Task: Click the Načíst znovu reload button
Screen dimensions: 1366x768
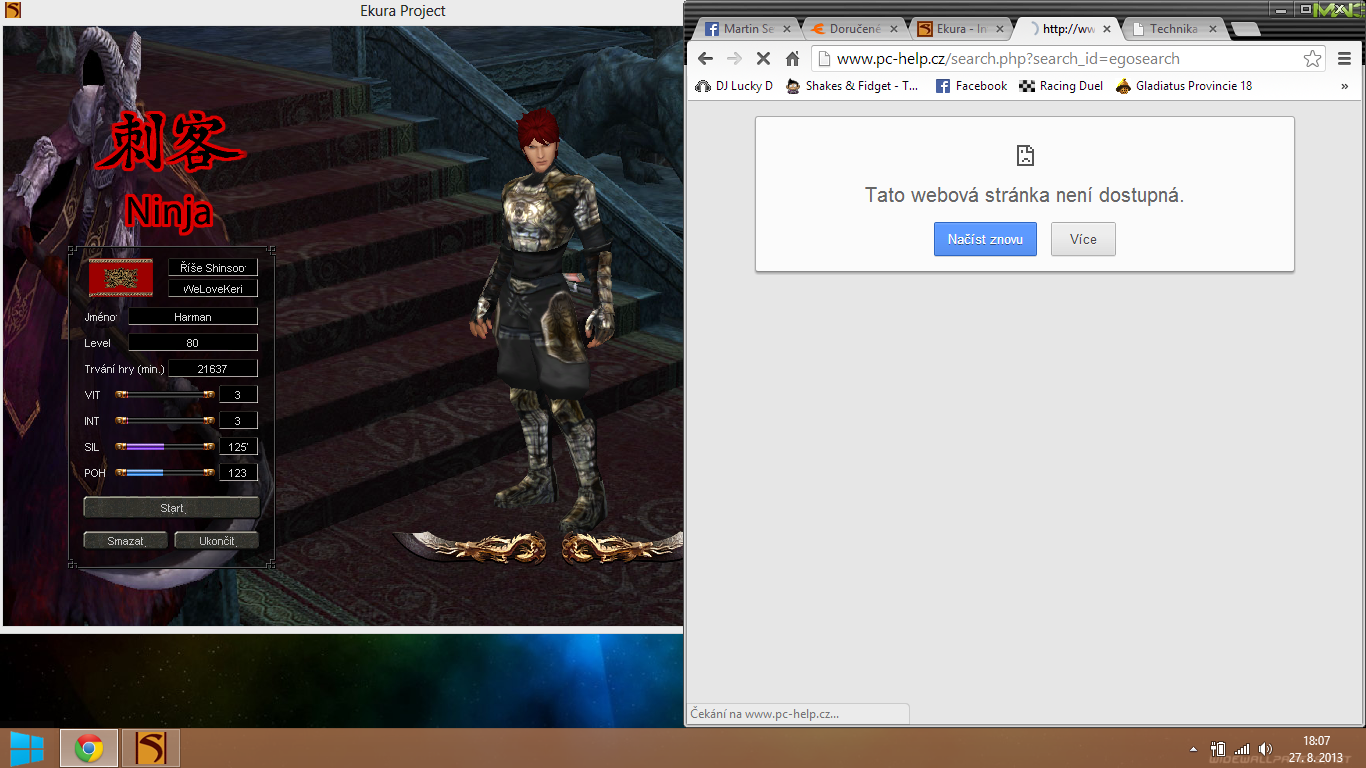Action: 985,239
